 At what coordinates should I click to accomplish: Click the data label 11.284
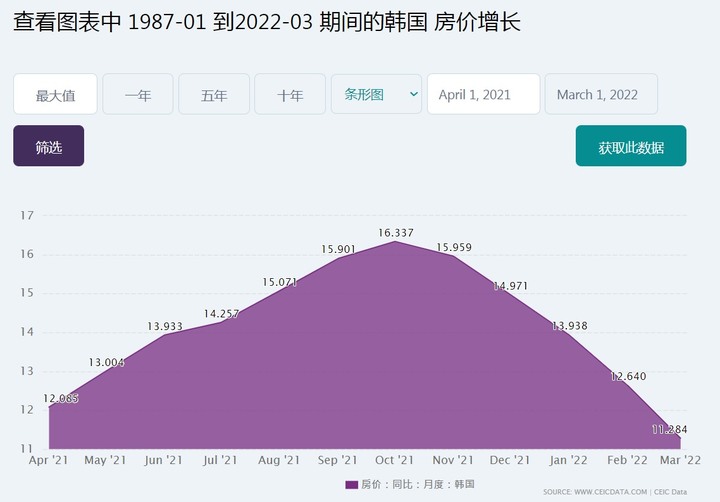(x=669, y=430)
